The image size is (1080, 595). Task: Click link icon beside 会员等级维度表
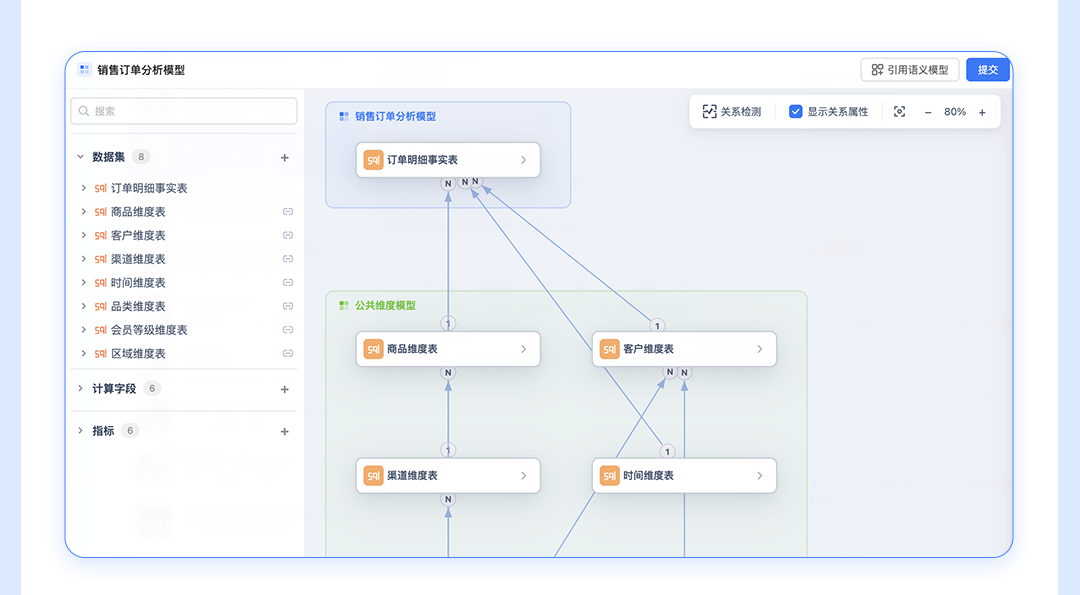coord(288,330)
